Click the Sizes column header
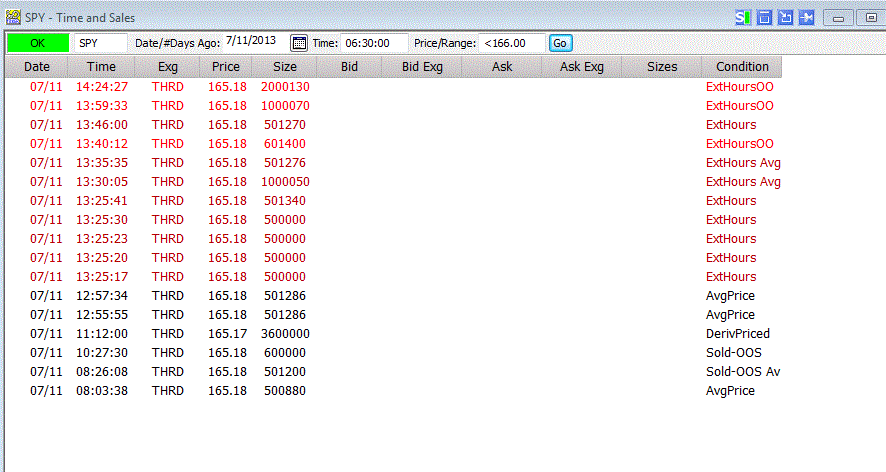Screen dimensions: 886x472 pos(662,67)
